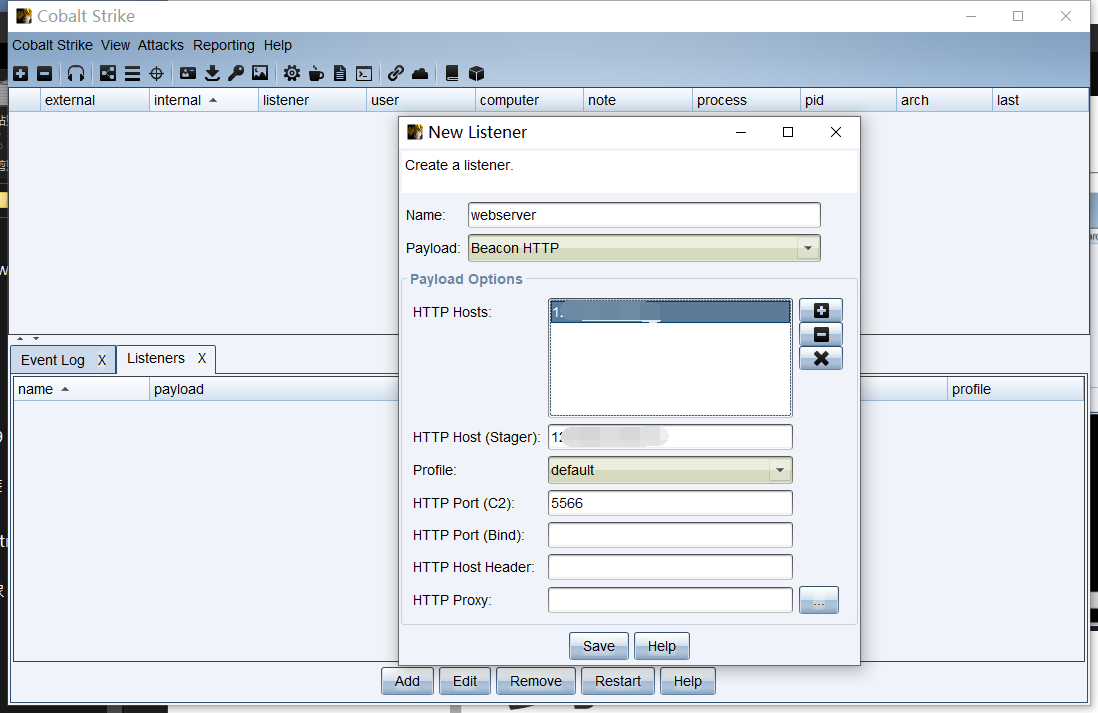Open keystrokes via the key icon
Screen dimensions: 1098x713
[x=236, y=73]
